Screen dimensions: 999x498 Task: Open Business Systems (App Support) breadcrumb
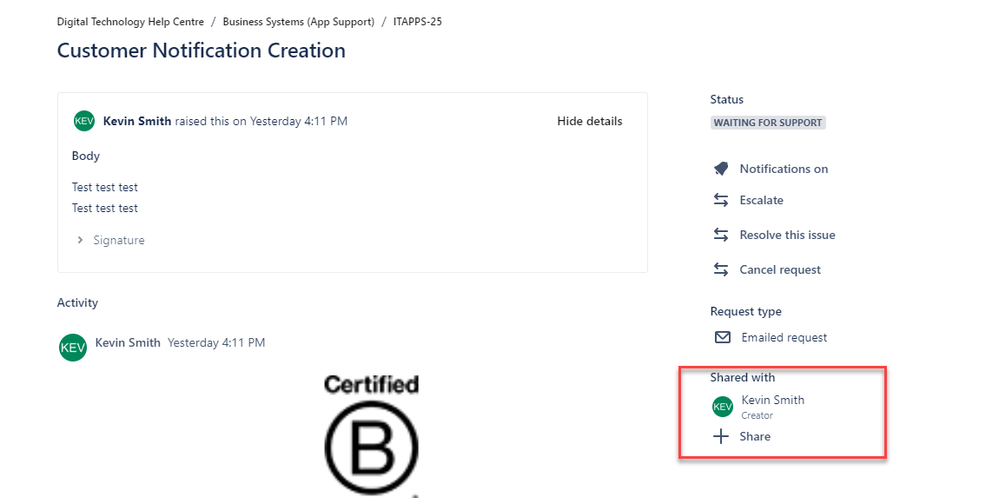tap(298, 22)
